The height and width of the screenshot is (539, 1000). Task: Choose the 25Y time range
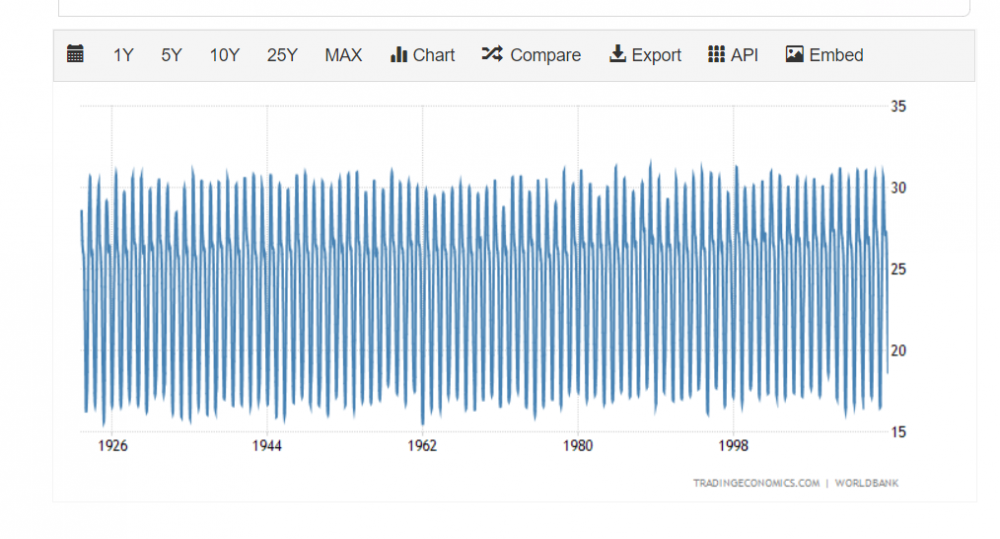(x=282, y=56)
